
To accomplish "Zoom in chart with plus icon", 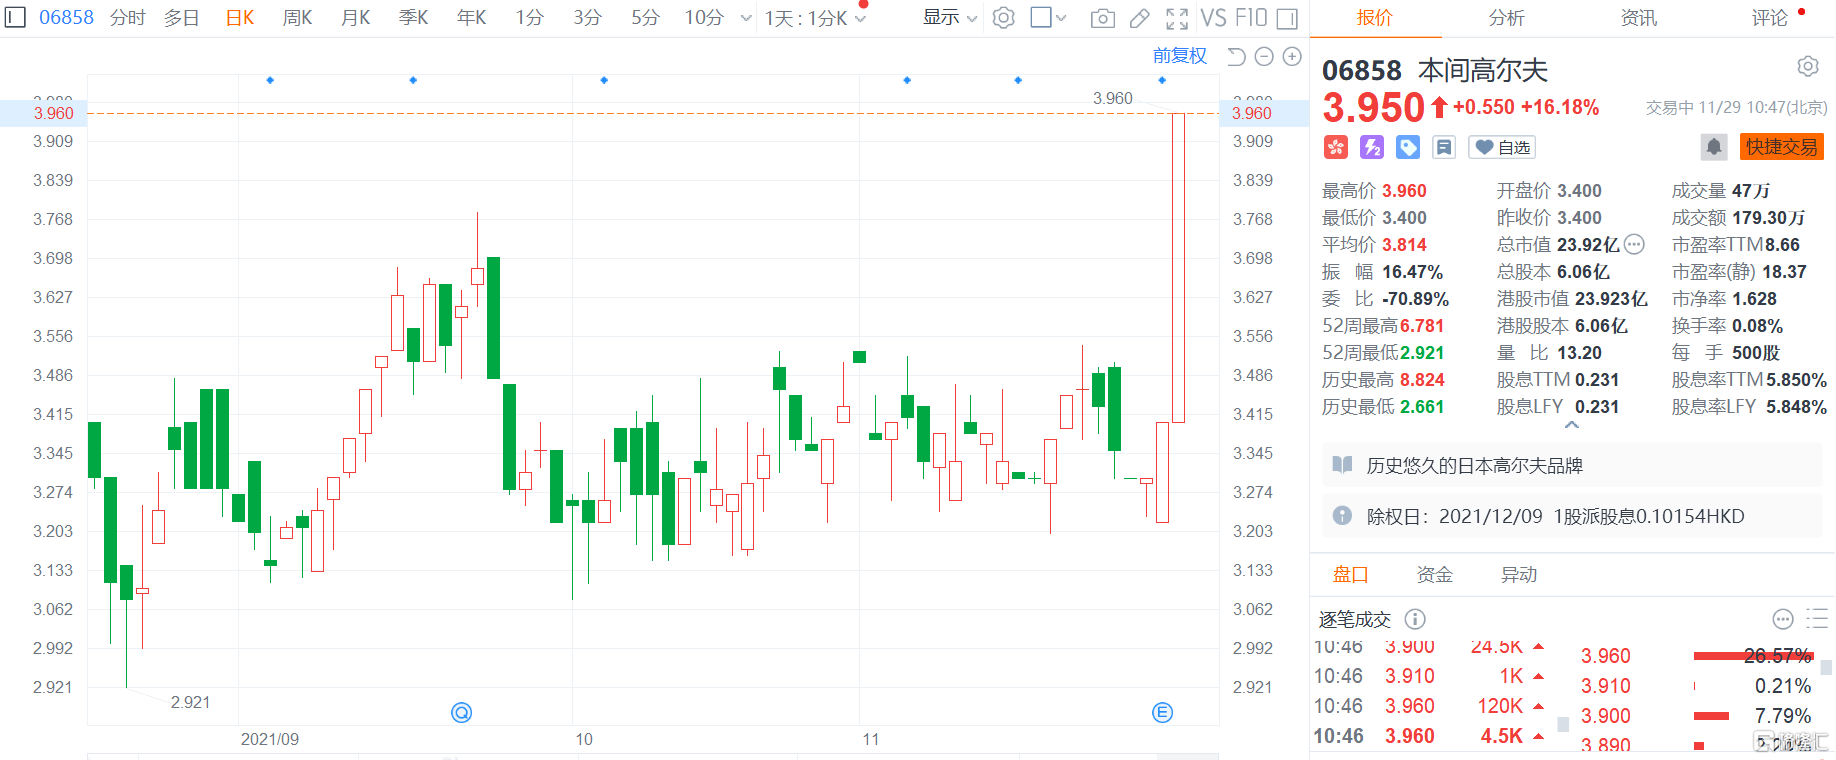I will (1292, 57).
